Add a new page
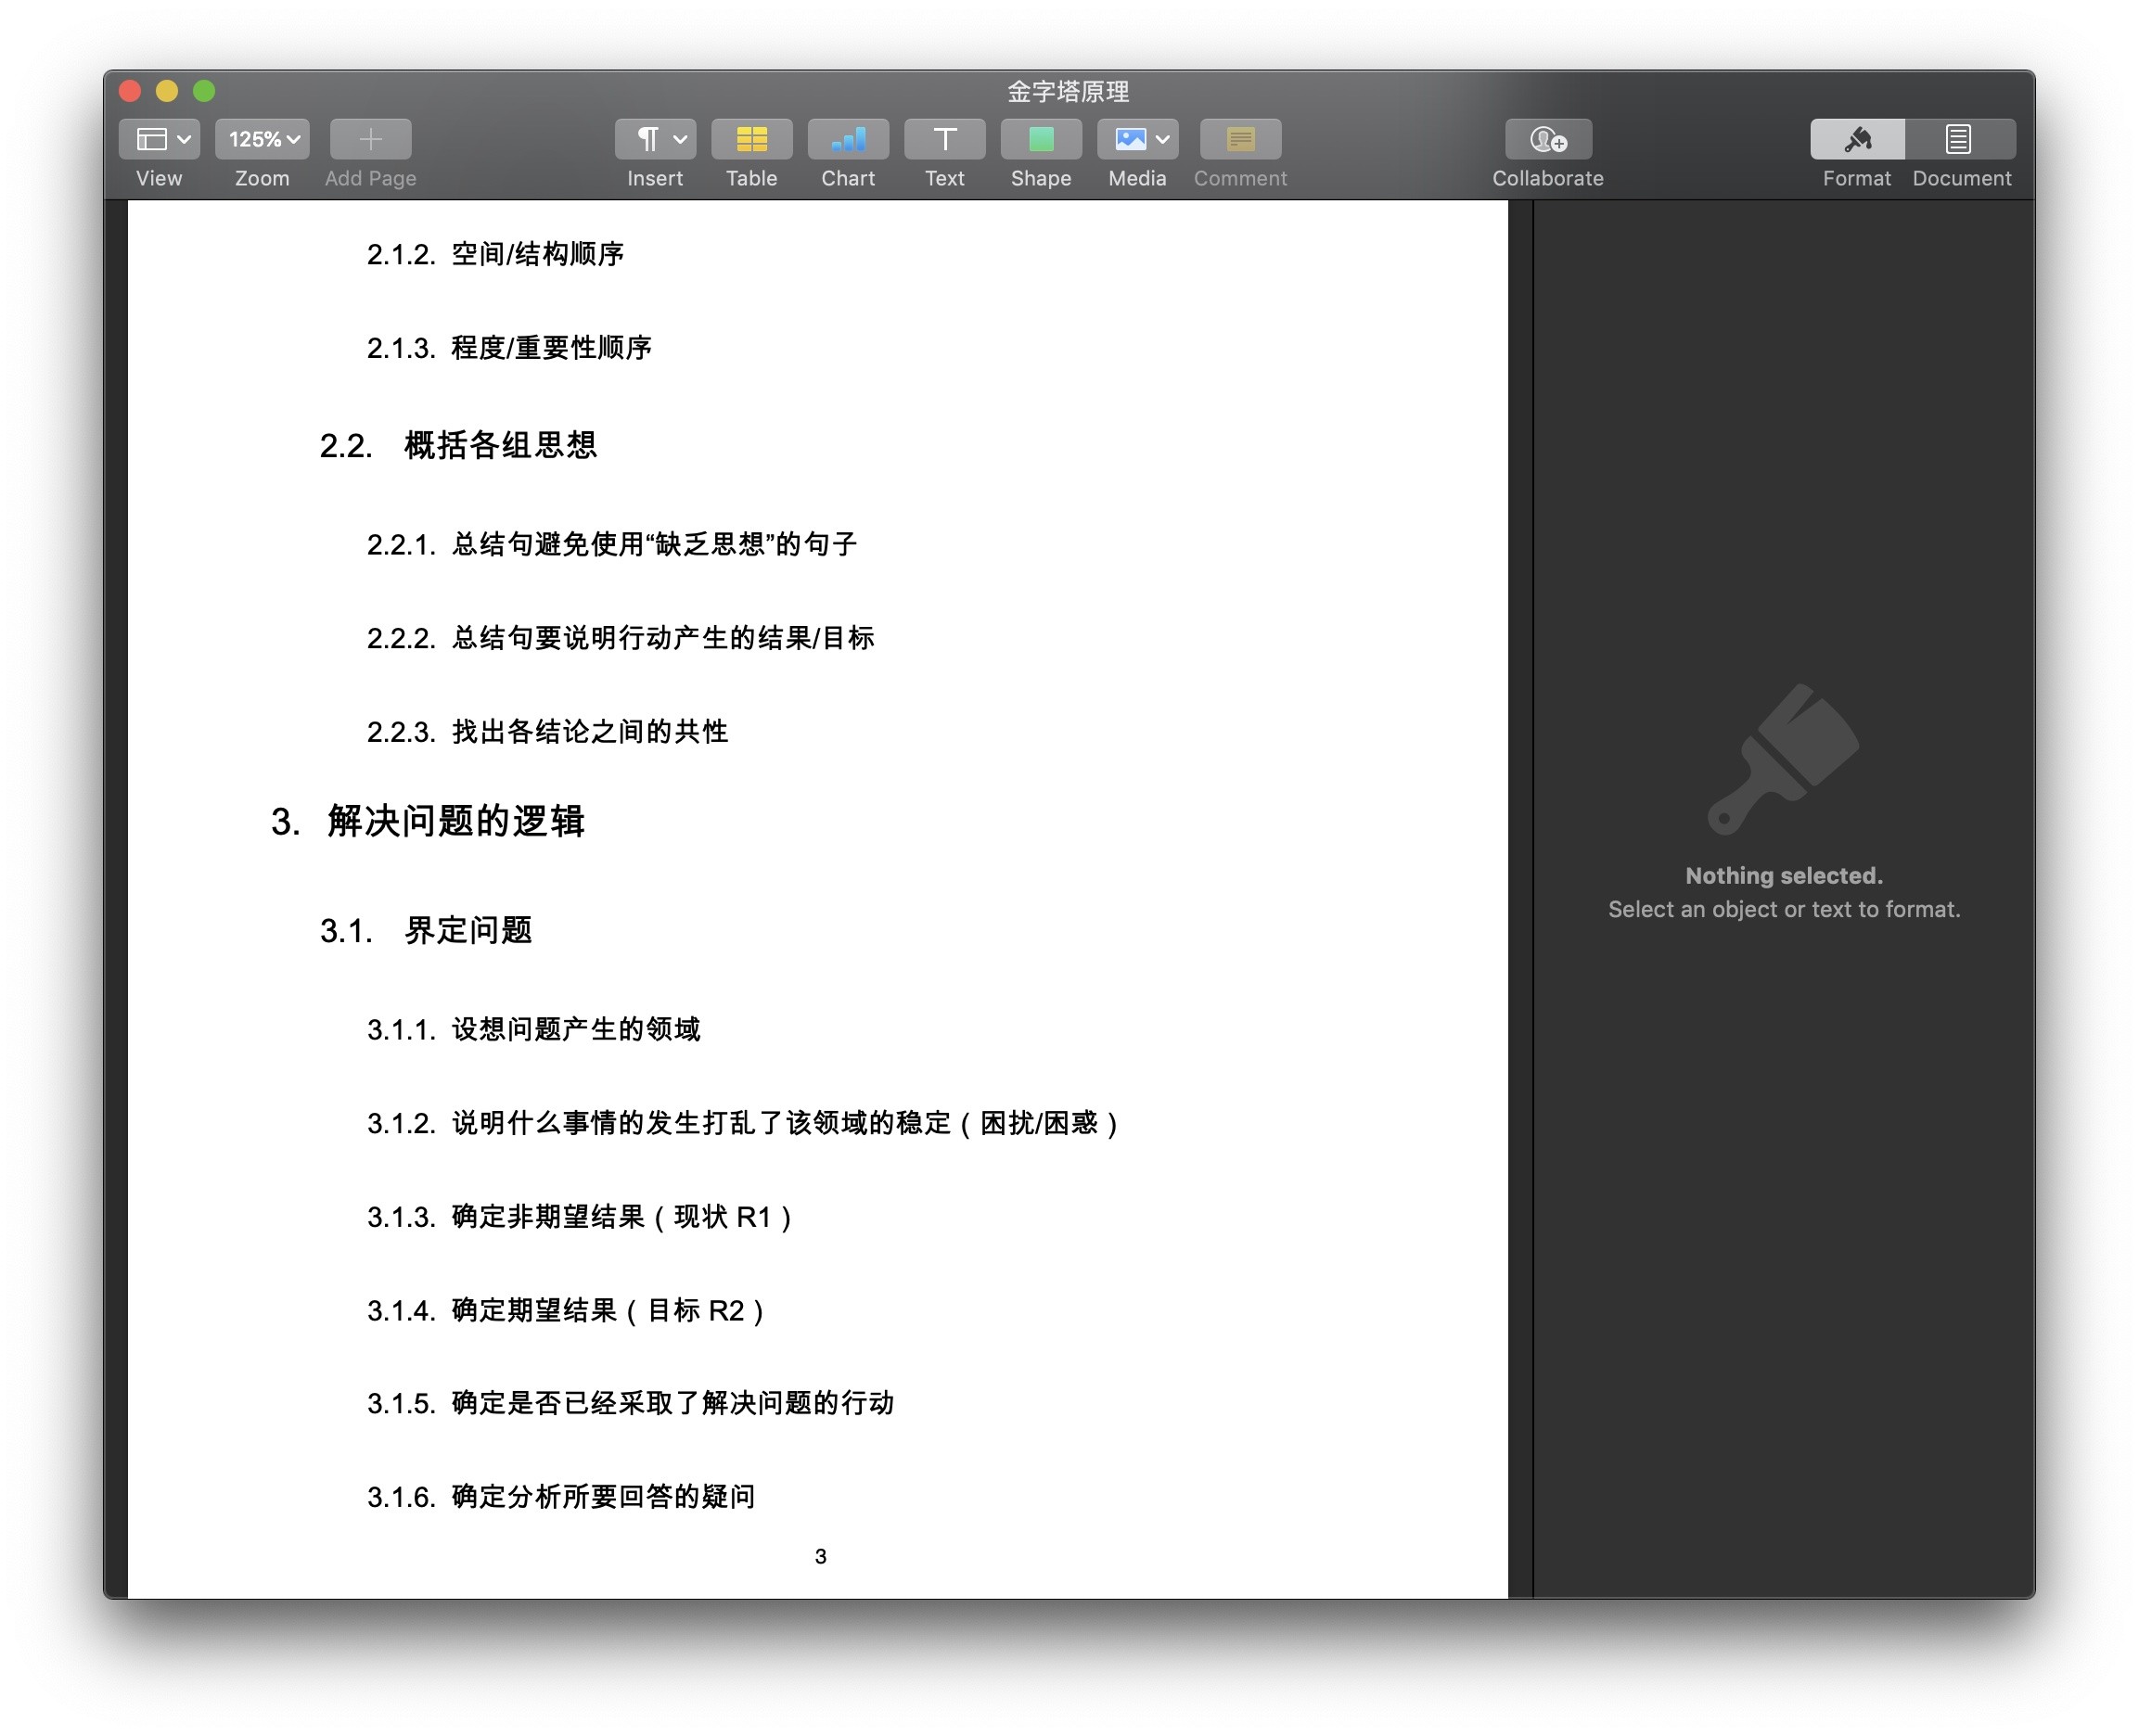The width and height of the screenshot is (2139, 1736). click(x=369, y=139)
